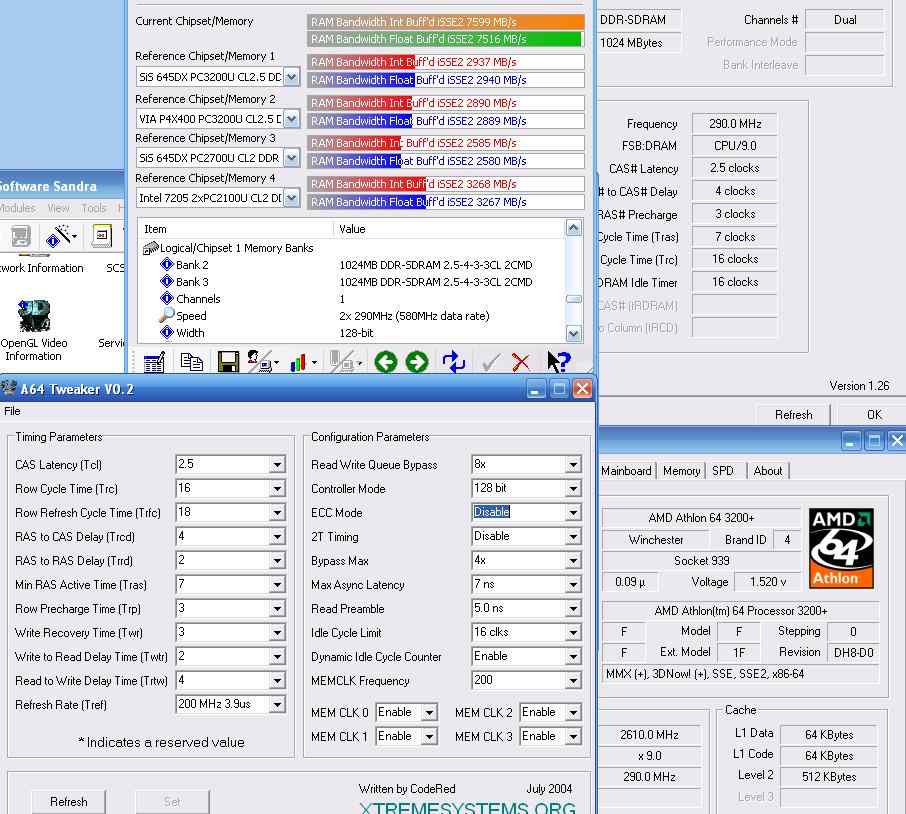This screenshot has width=906, height=814.
Task: Open the 2T Timing dropdown
Action: coord(573,537)
